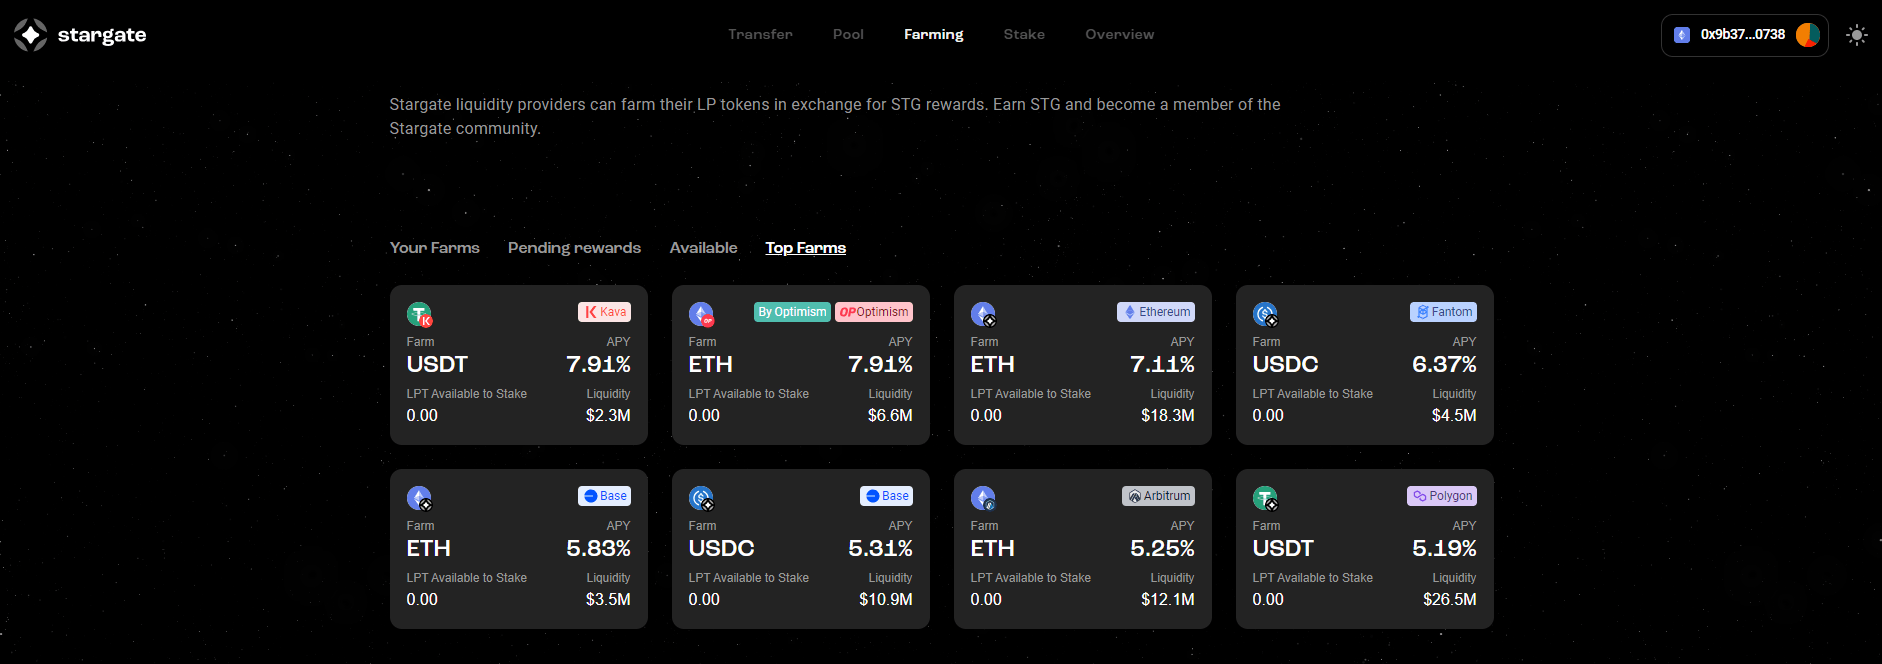The image size is (1882, 664).
Task: Click the USDT farm name on Kava card
Action: tap(437, 364)
